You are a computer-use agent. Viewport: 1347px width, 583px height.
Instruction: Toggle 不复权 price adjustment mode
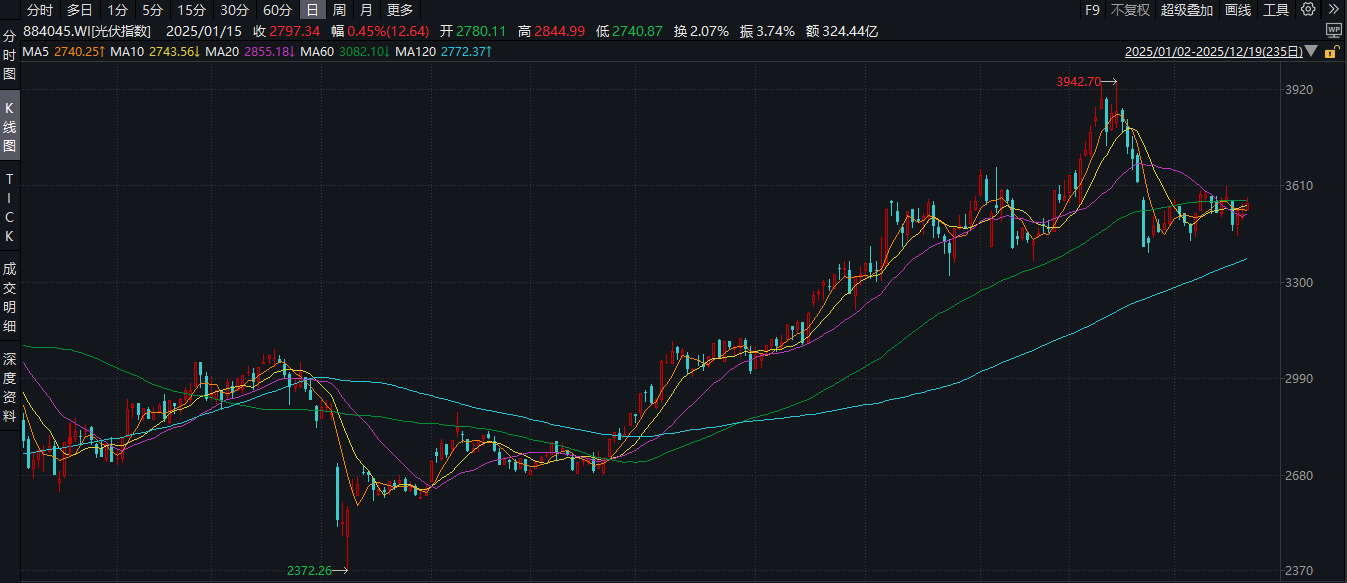click(1130, 10)
